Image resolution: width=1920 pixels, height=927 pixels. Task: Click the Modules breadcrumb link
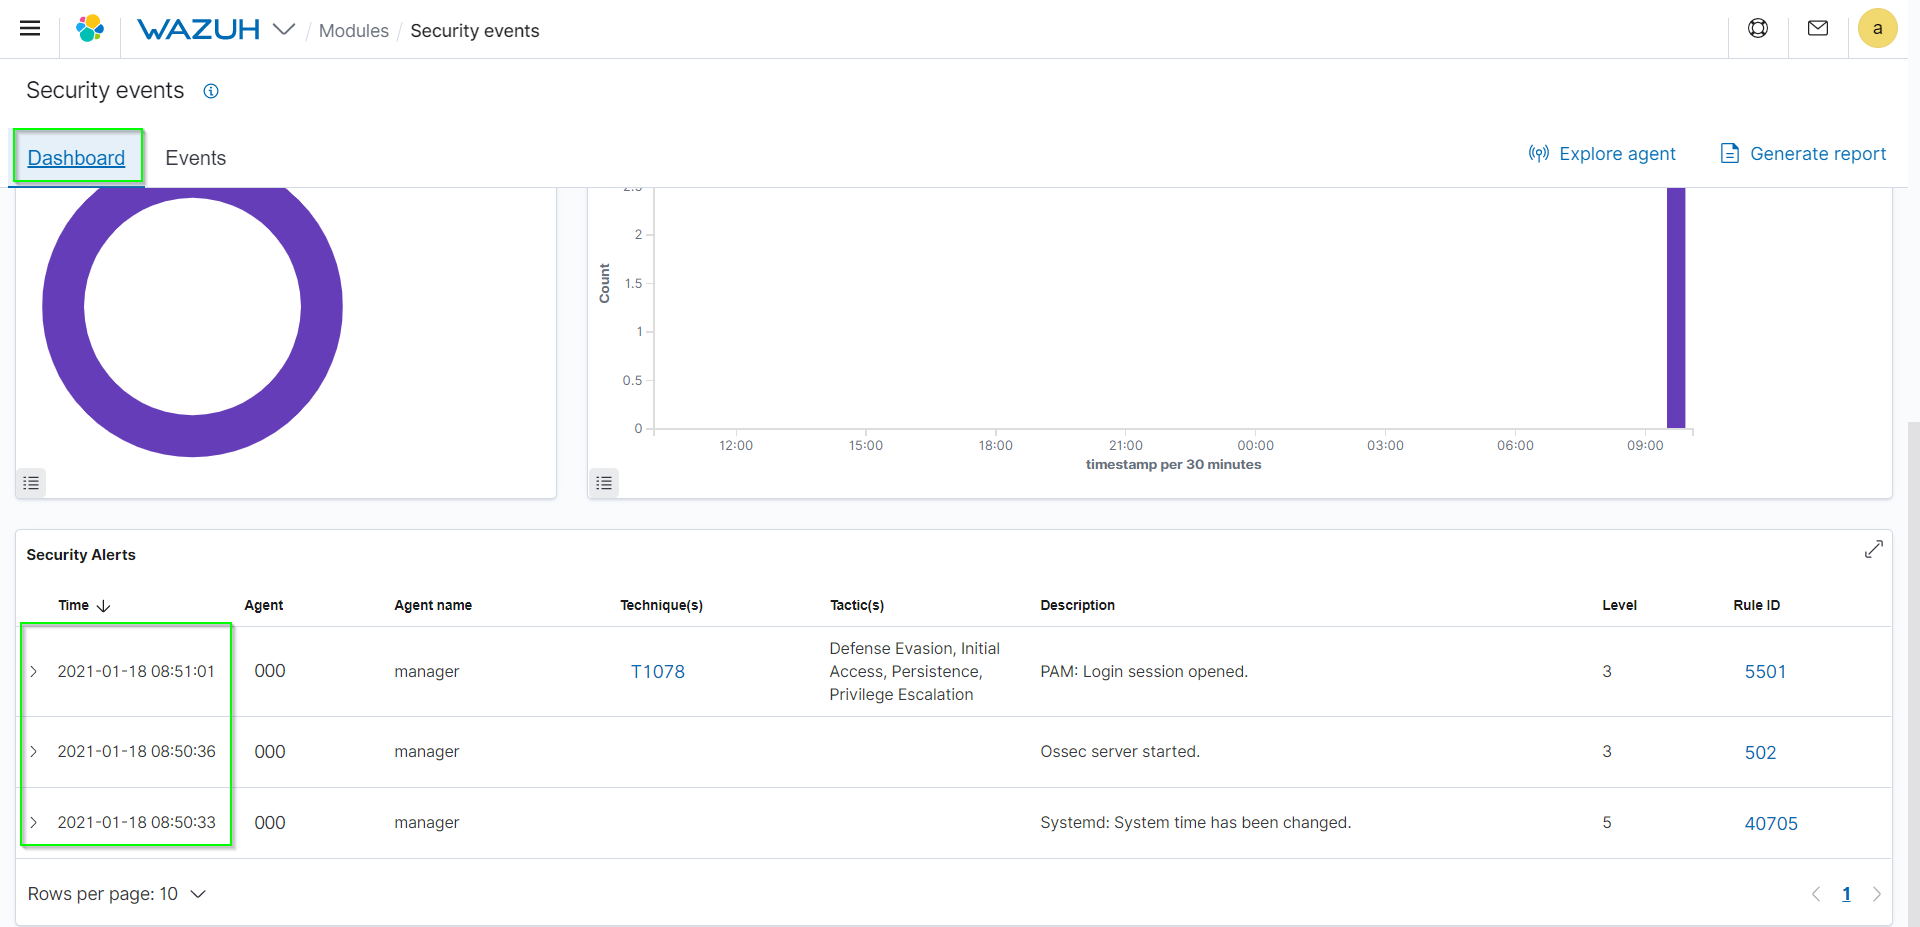(353, 31)
